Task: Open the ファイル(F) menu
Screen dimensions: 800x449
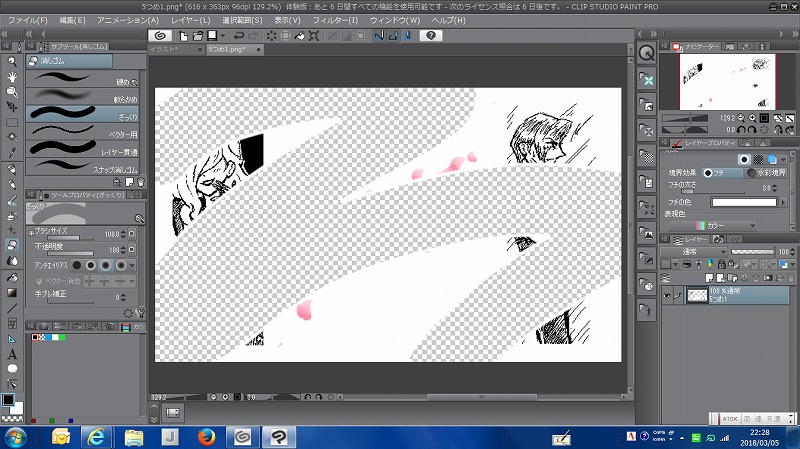Action: (x=28, y=20)
